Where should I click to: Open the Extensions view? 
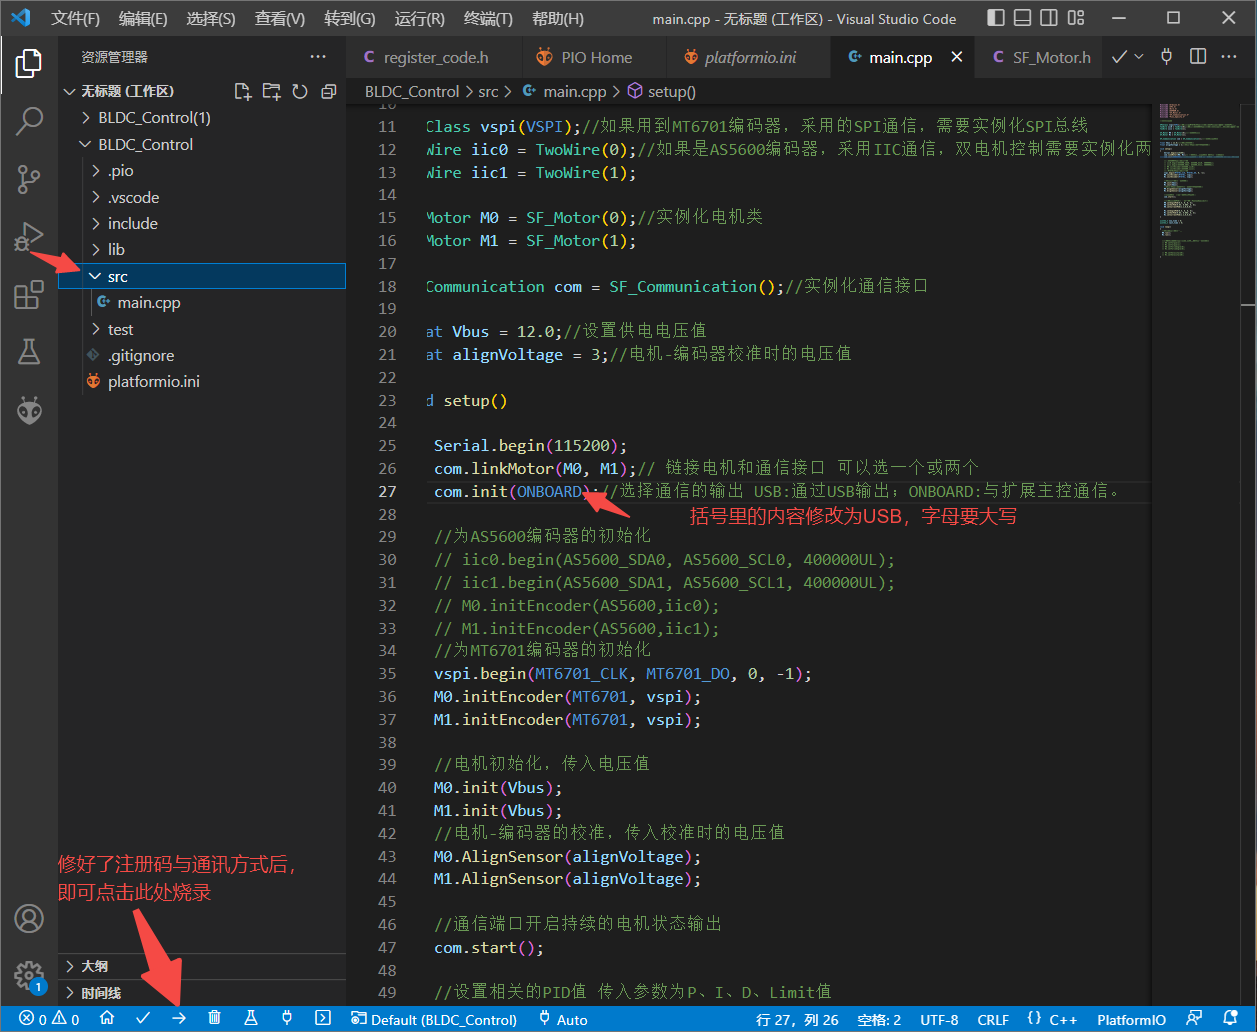tap(29, 295)
